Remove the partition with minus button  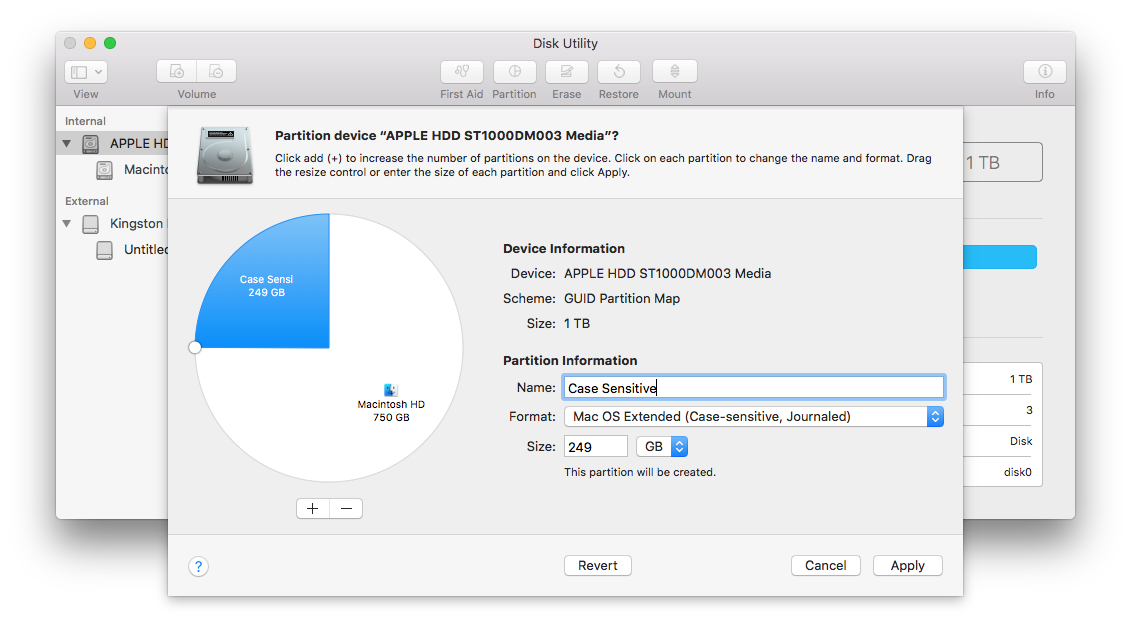[346, 509]
